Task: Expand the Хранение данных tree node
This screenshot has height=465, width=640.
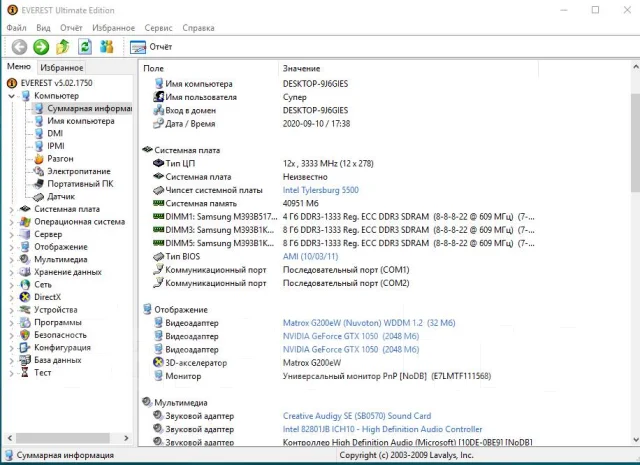Action: click(x=11, y=273)
